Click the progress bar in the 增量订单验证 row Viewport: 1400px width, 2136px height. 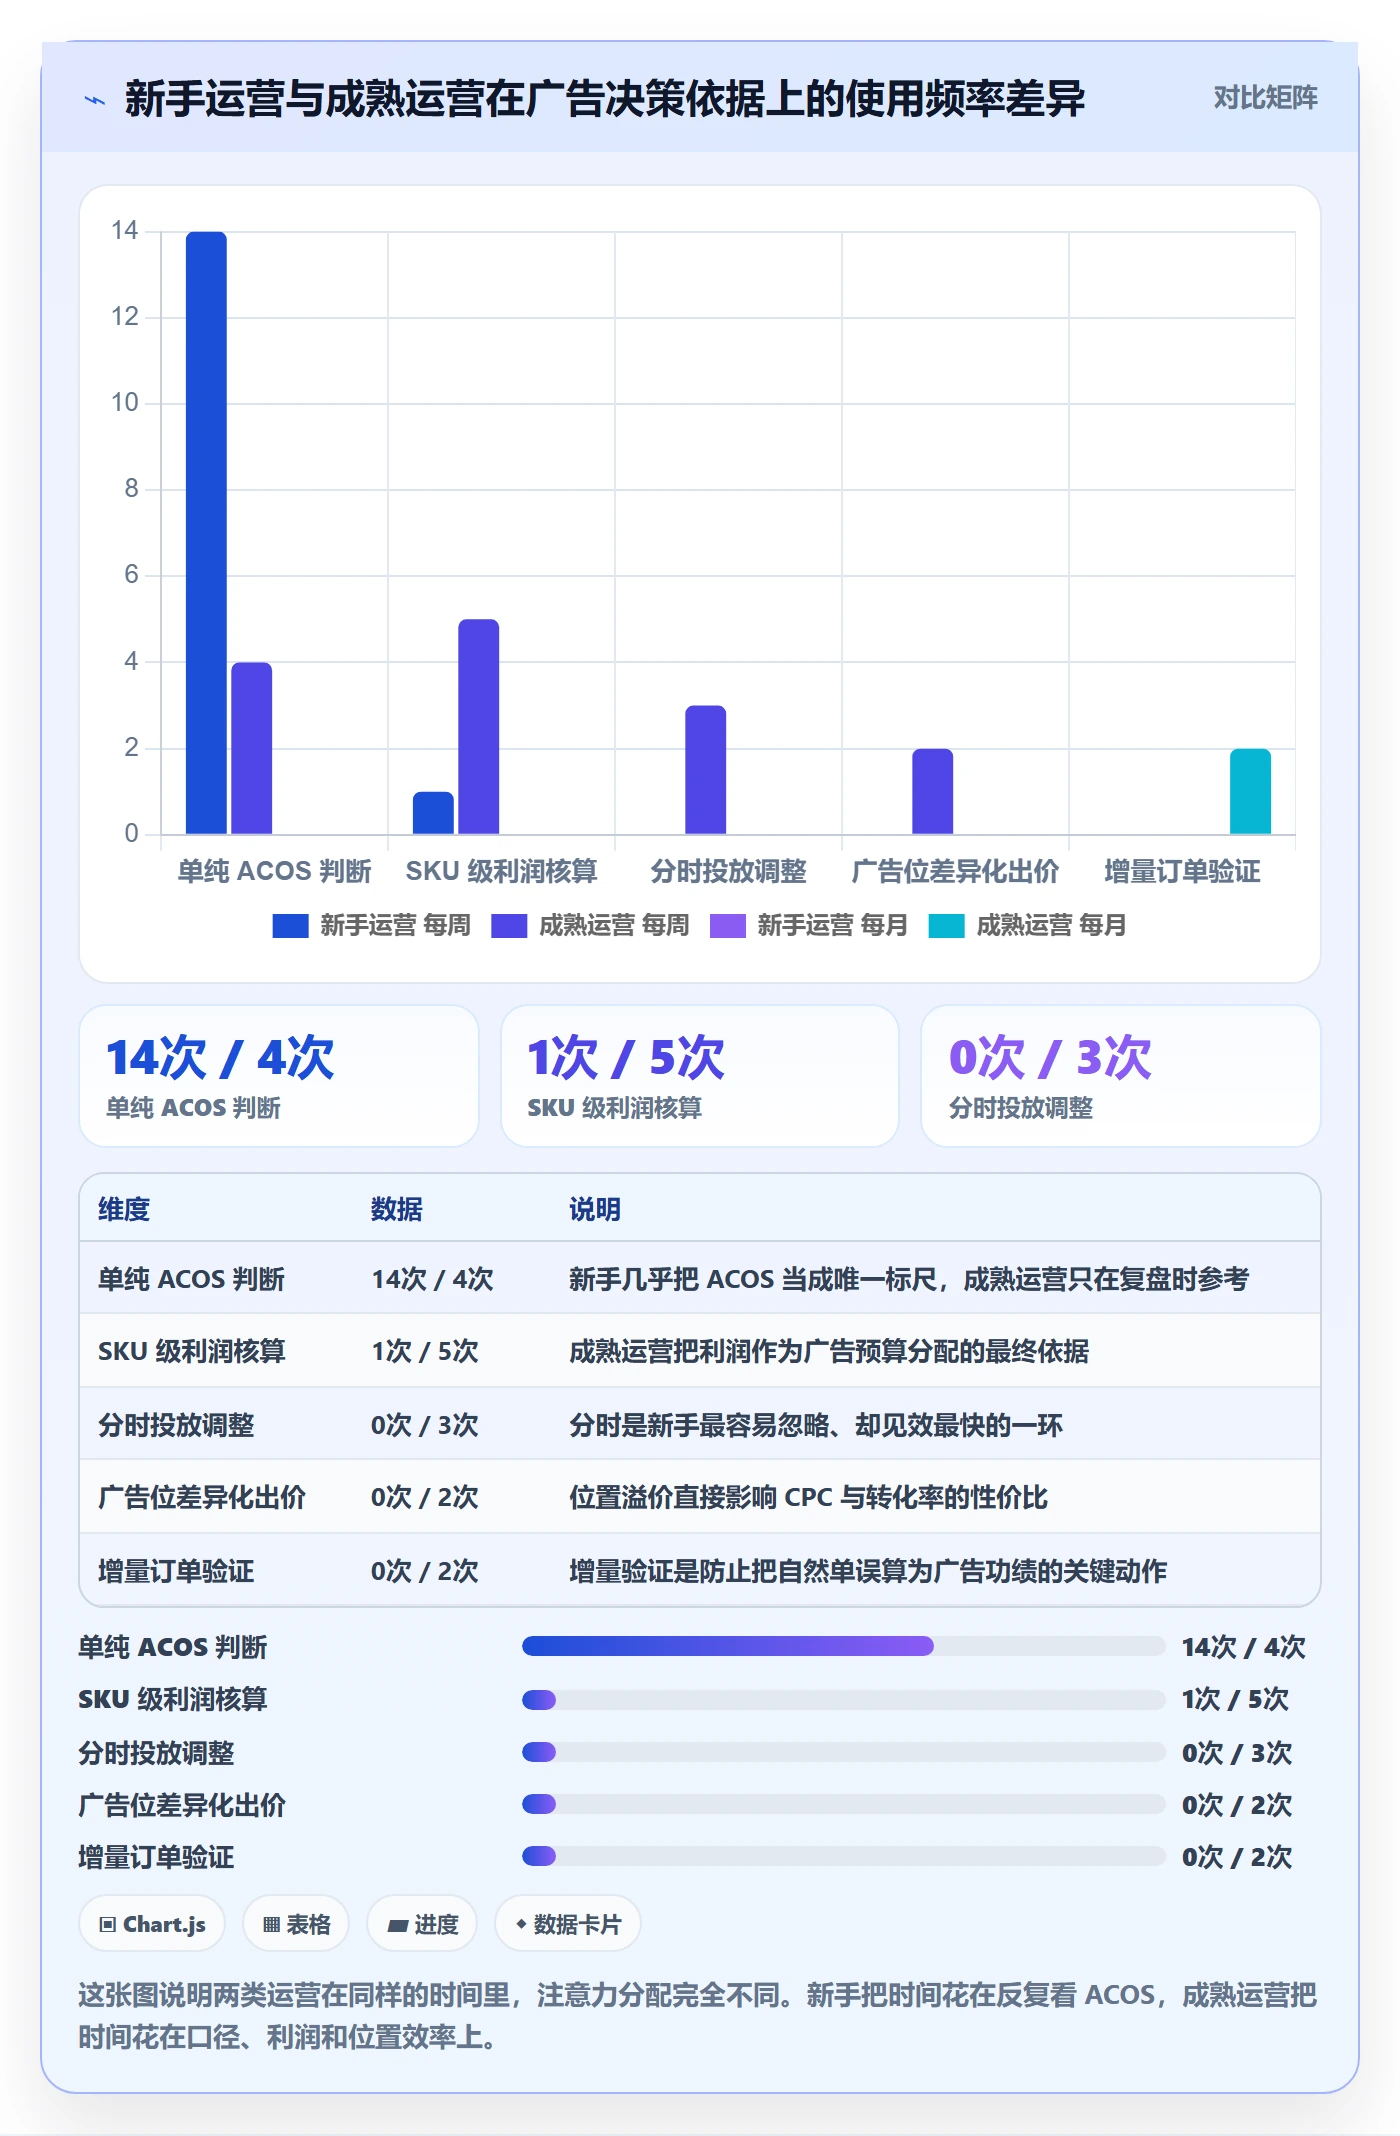(843, 1856)
